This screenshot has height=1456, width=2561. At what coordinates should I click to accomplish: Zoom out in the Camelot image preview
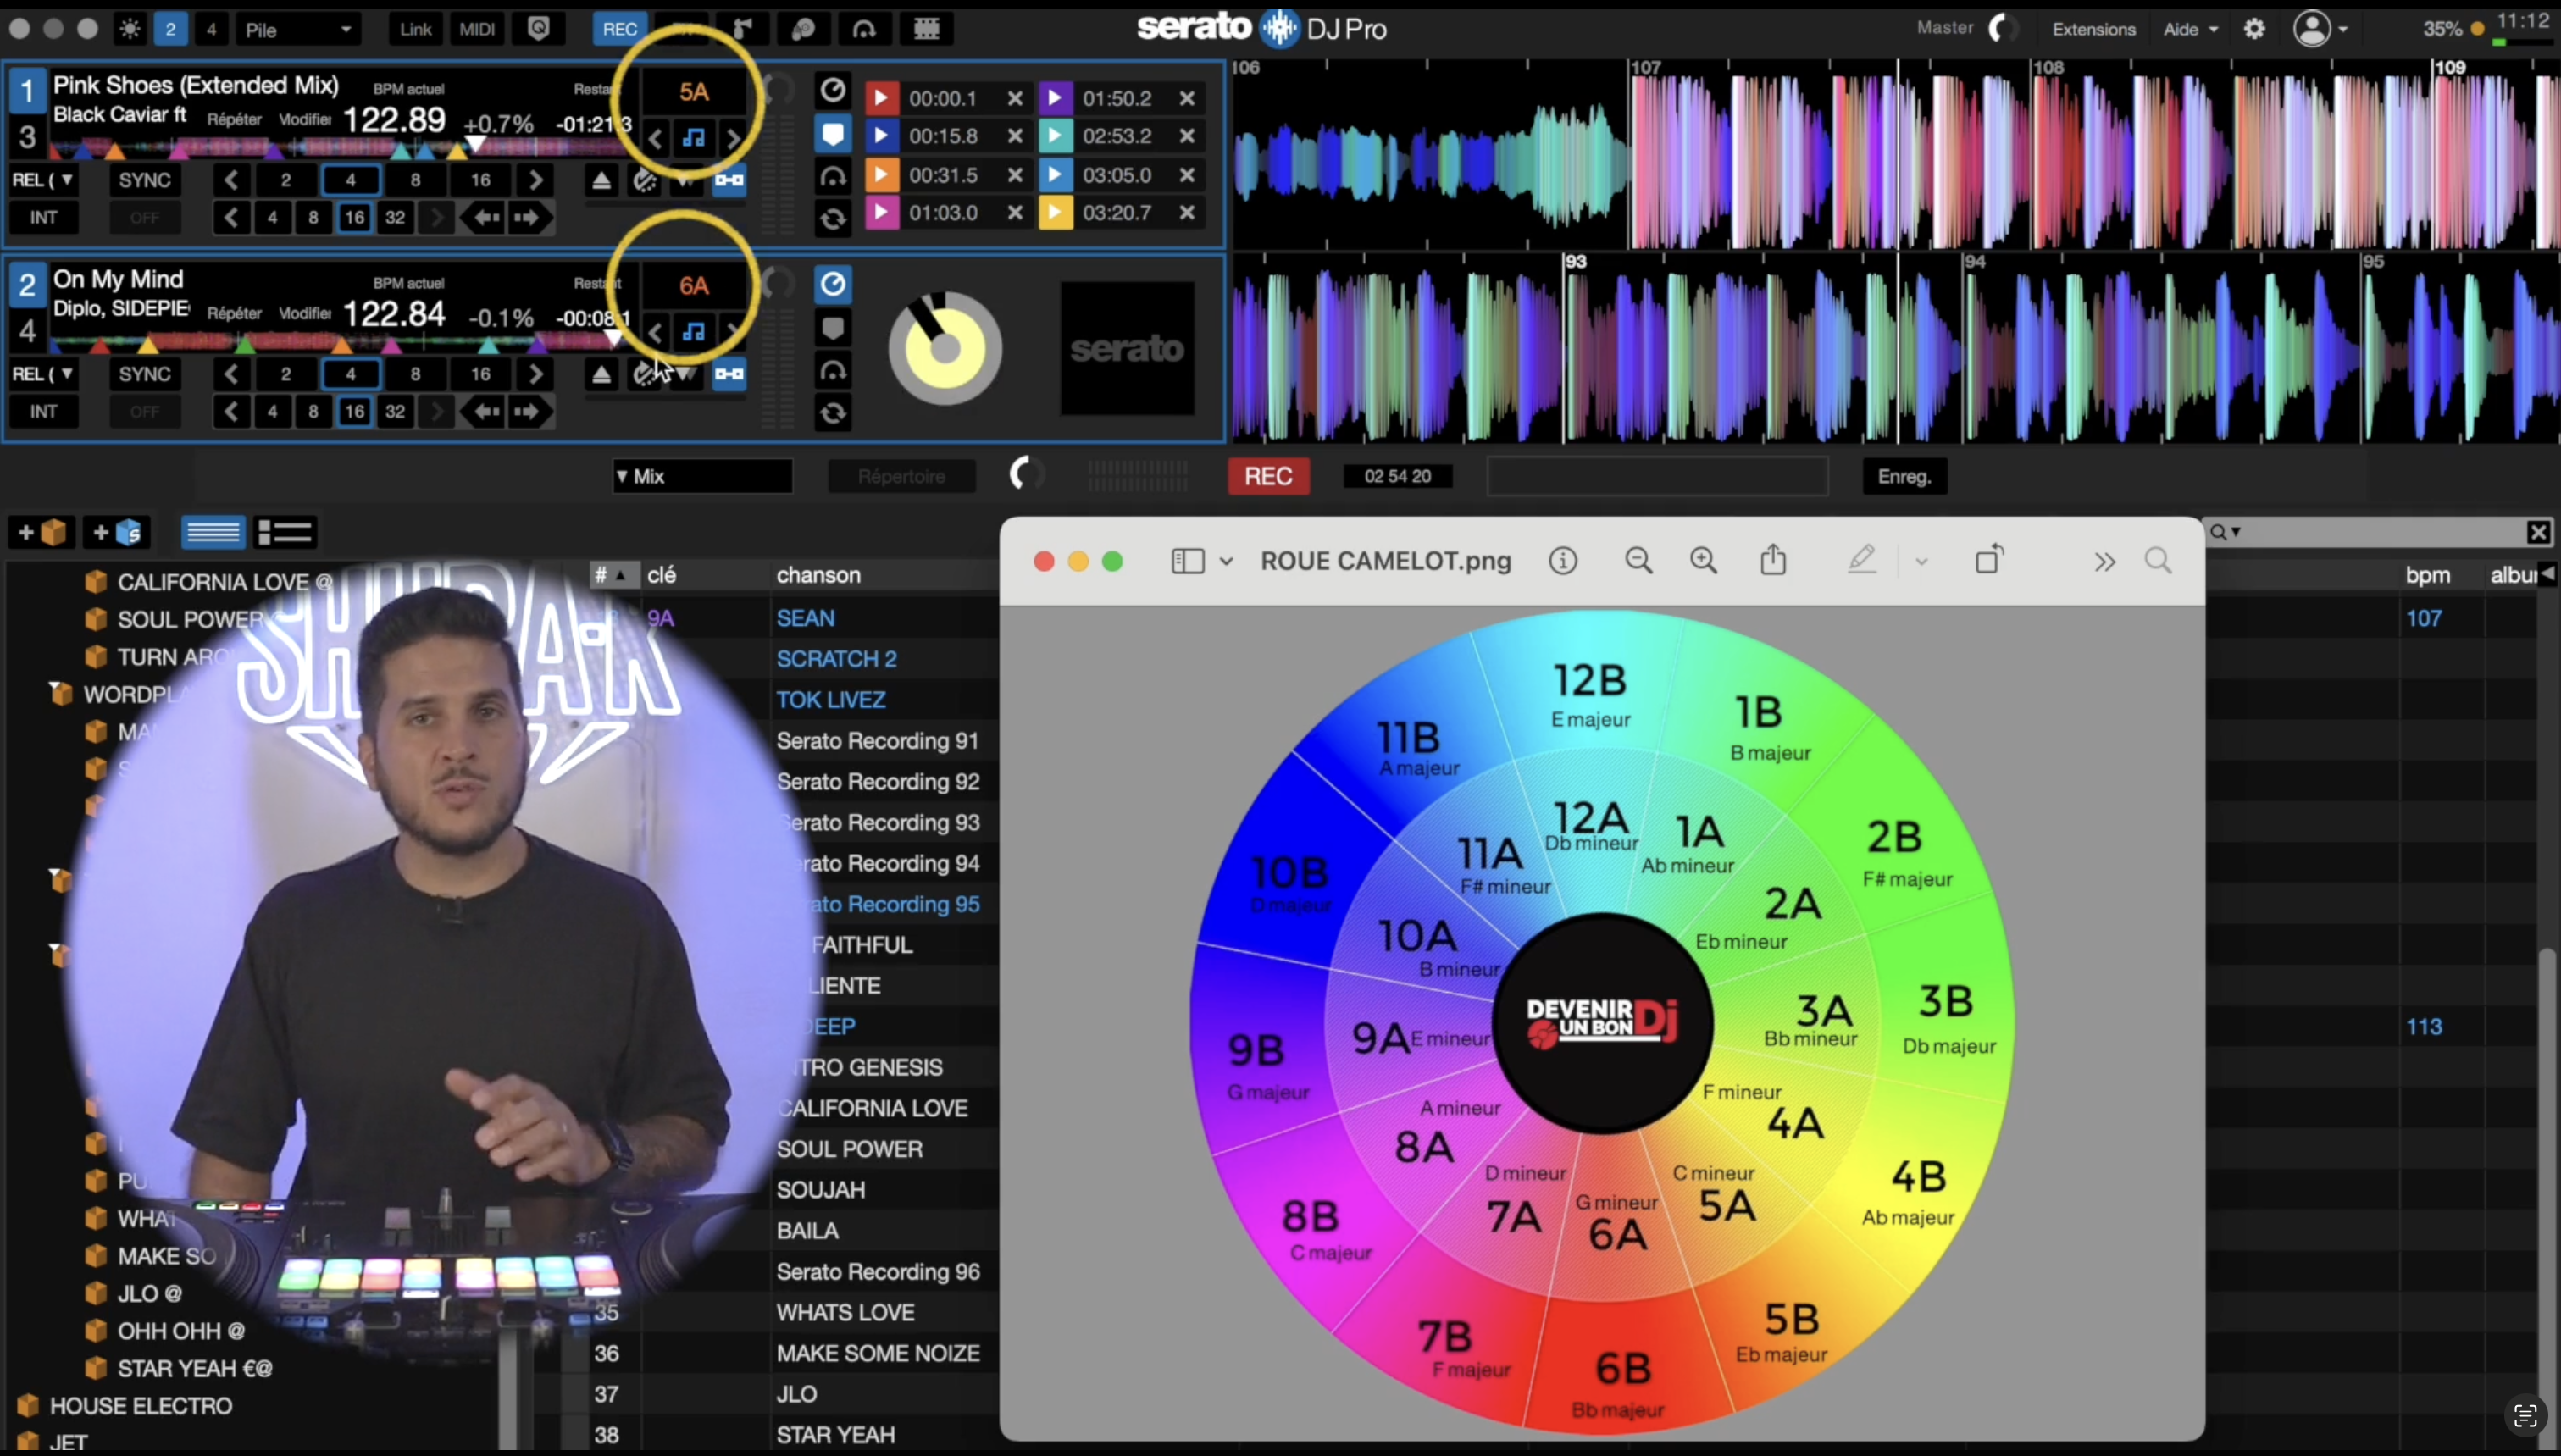[x=1638, y=561]
